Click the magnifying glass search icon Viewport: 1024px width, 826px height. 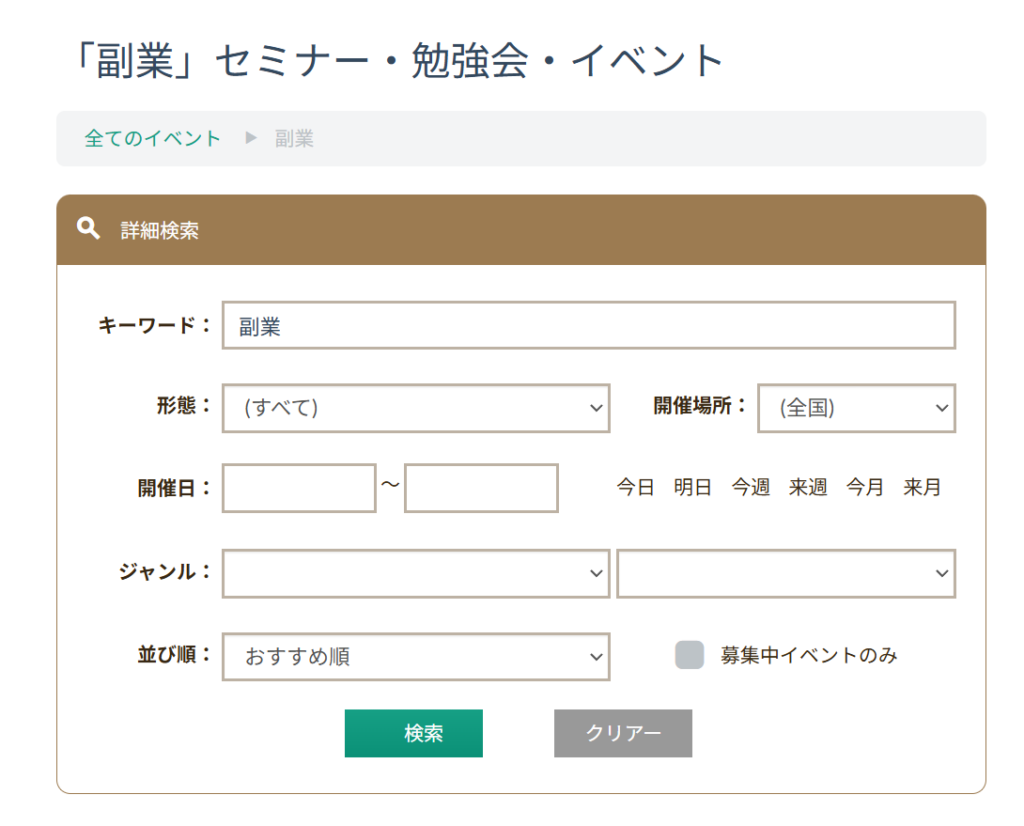point(88,229)
